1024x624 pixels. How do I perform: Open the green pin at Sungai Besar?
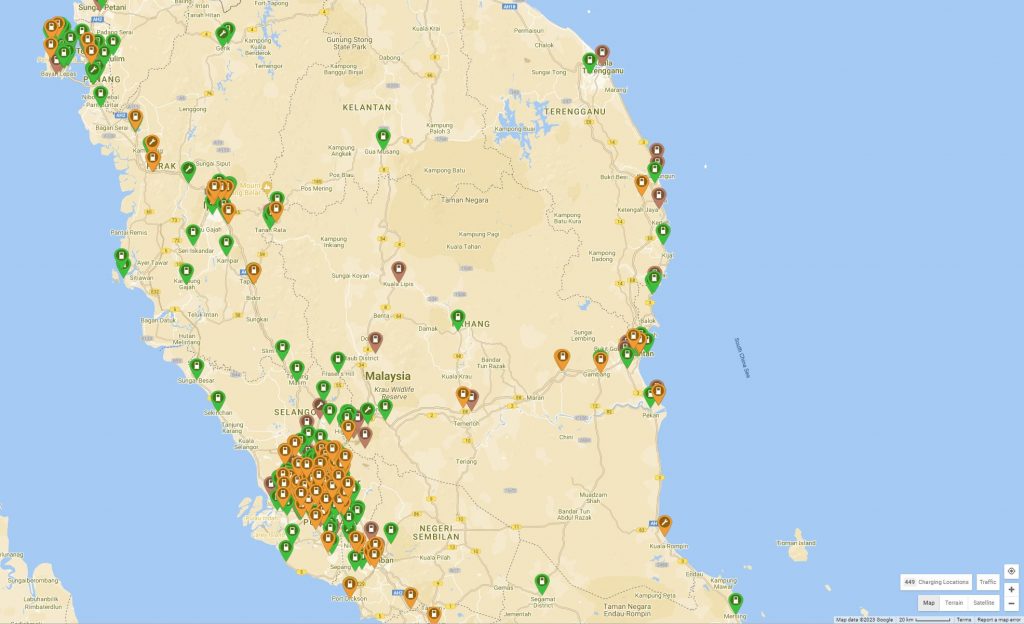coord(197,366)
